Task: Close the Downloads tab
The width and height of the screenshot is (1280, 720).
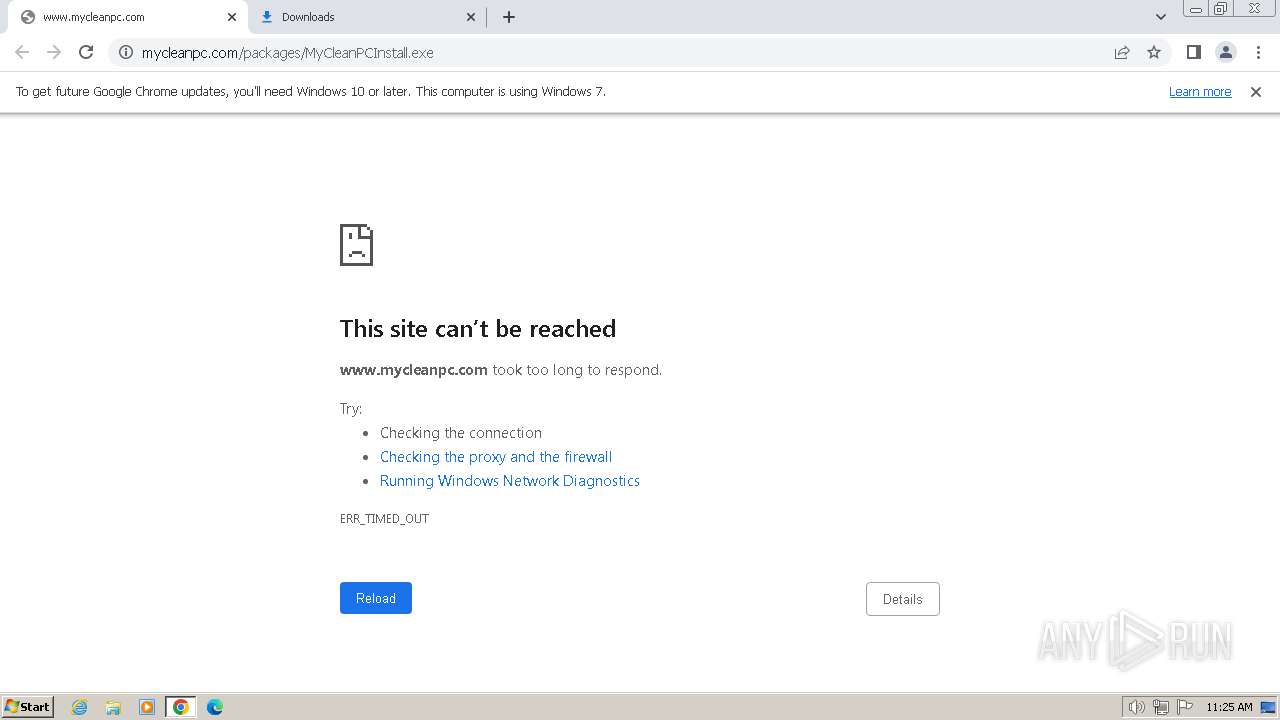Action: point(472,17)
